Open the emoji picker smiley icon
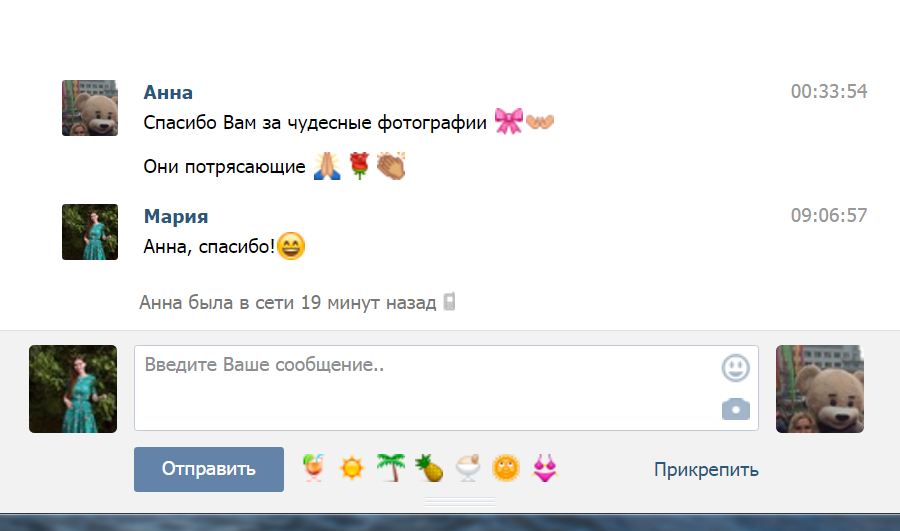This screenshot has height=531, width=900. (x=735, y=368)
